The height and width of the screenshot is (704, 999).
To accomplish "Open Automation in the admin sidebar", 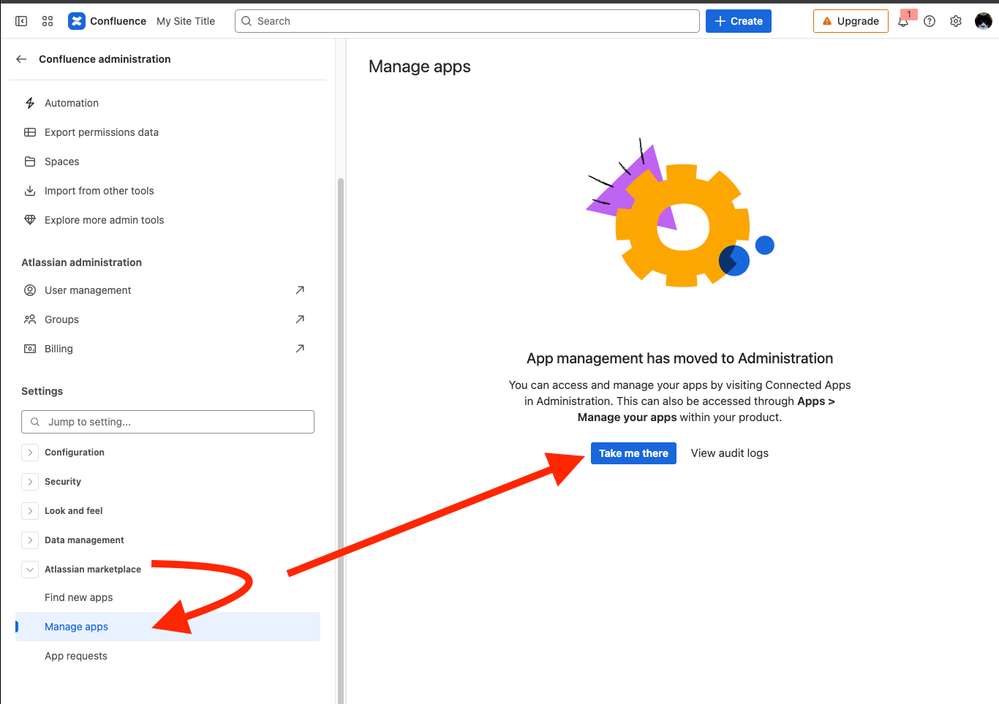I will point(71,103).
